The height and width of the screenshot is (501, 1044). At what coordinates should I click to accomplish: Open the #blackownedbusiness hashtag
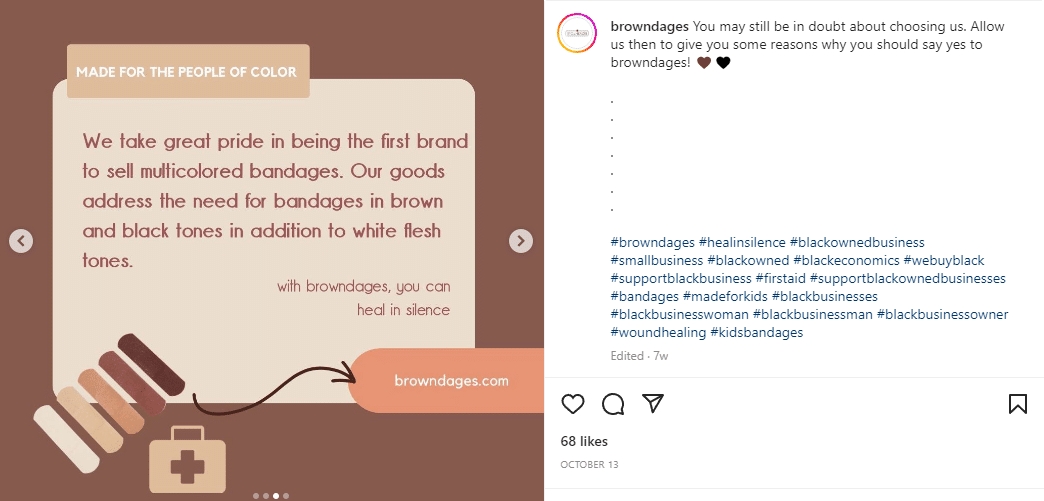(857, 242)
